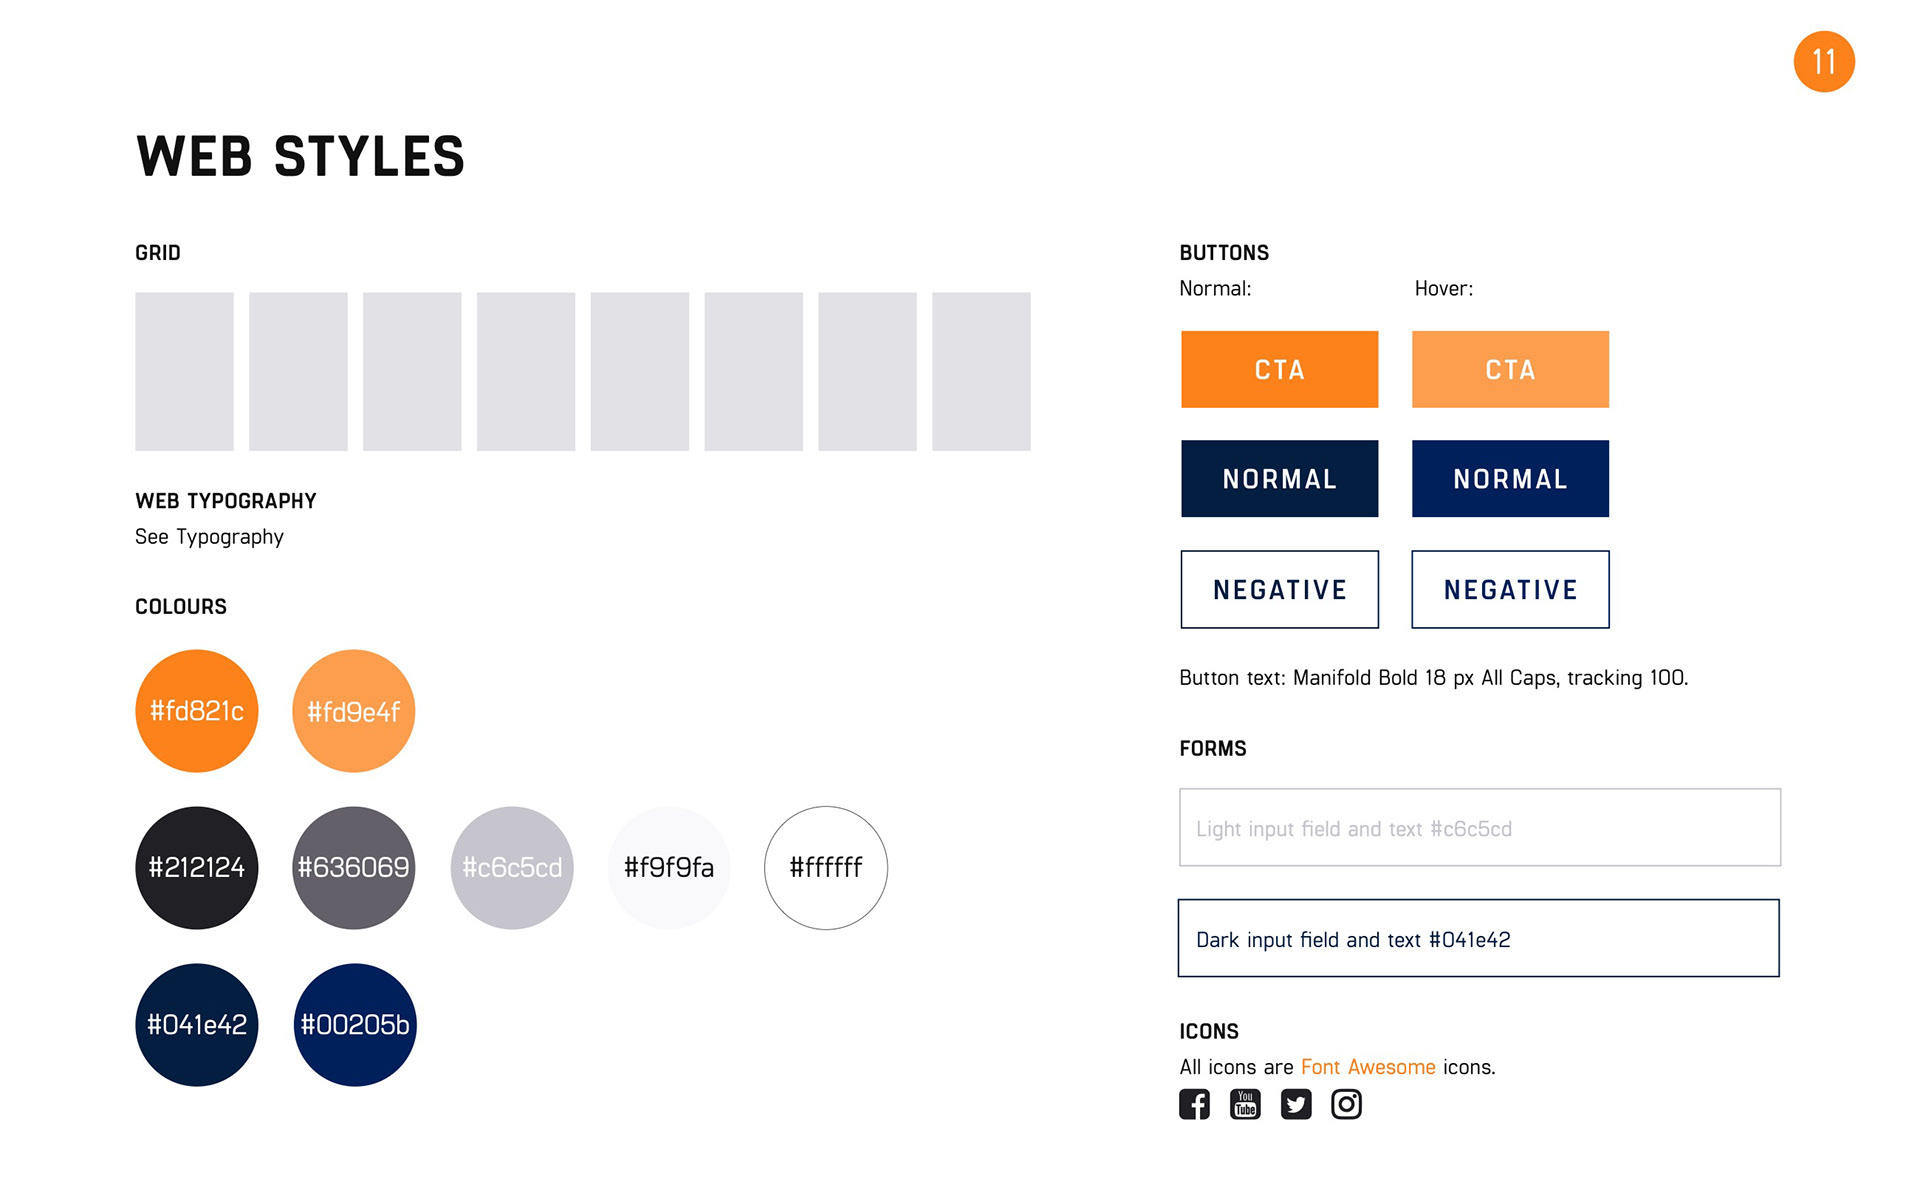The height and width of the screenshot is (1182, 1920).
Task: Click the Twitter icon
Action: click(x=1296, y=1104)
